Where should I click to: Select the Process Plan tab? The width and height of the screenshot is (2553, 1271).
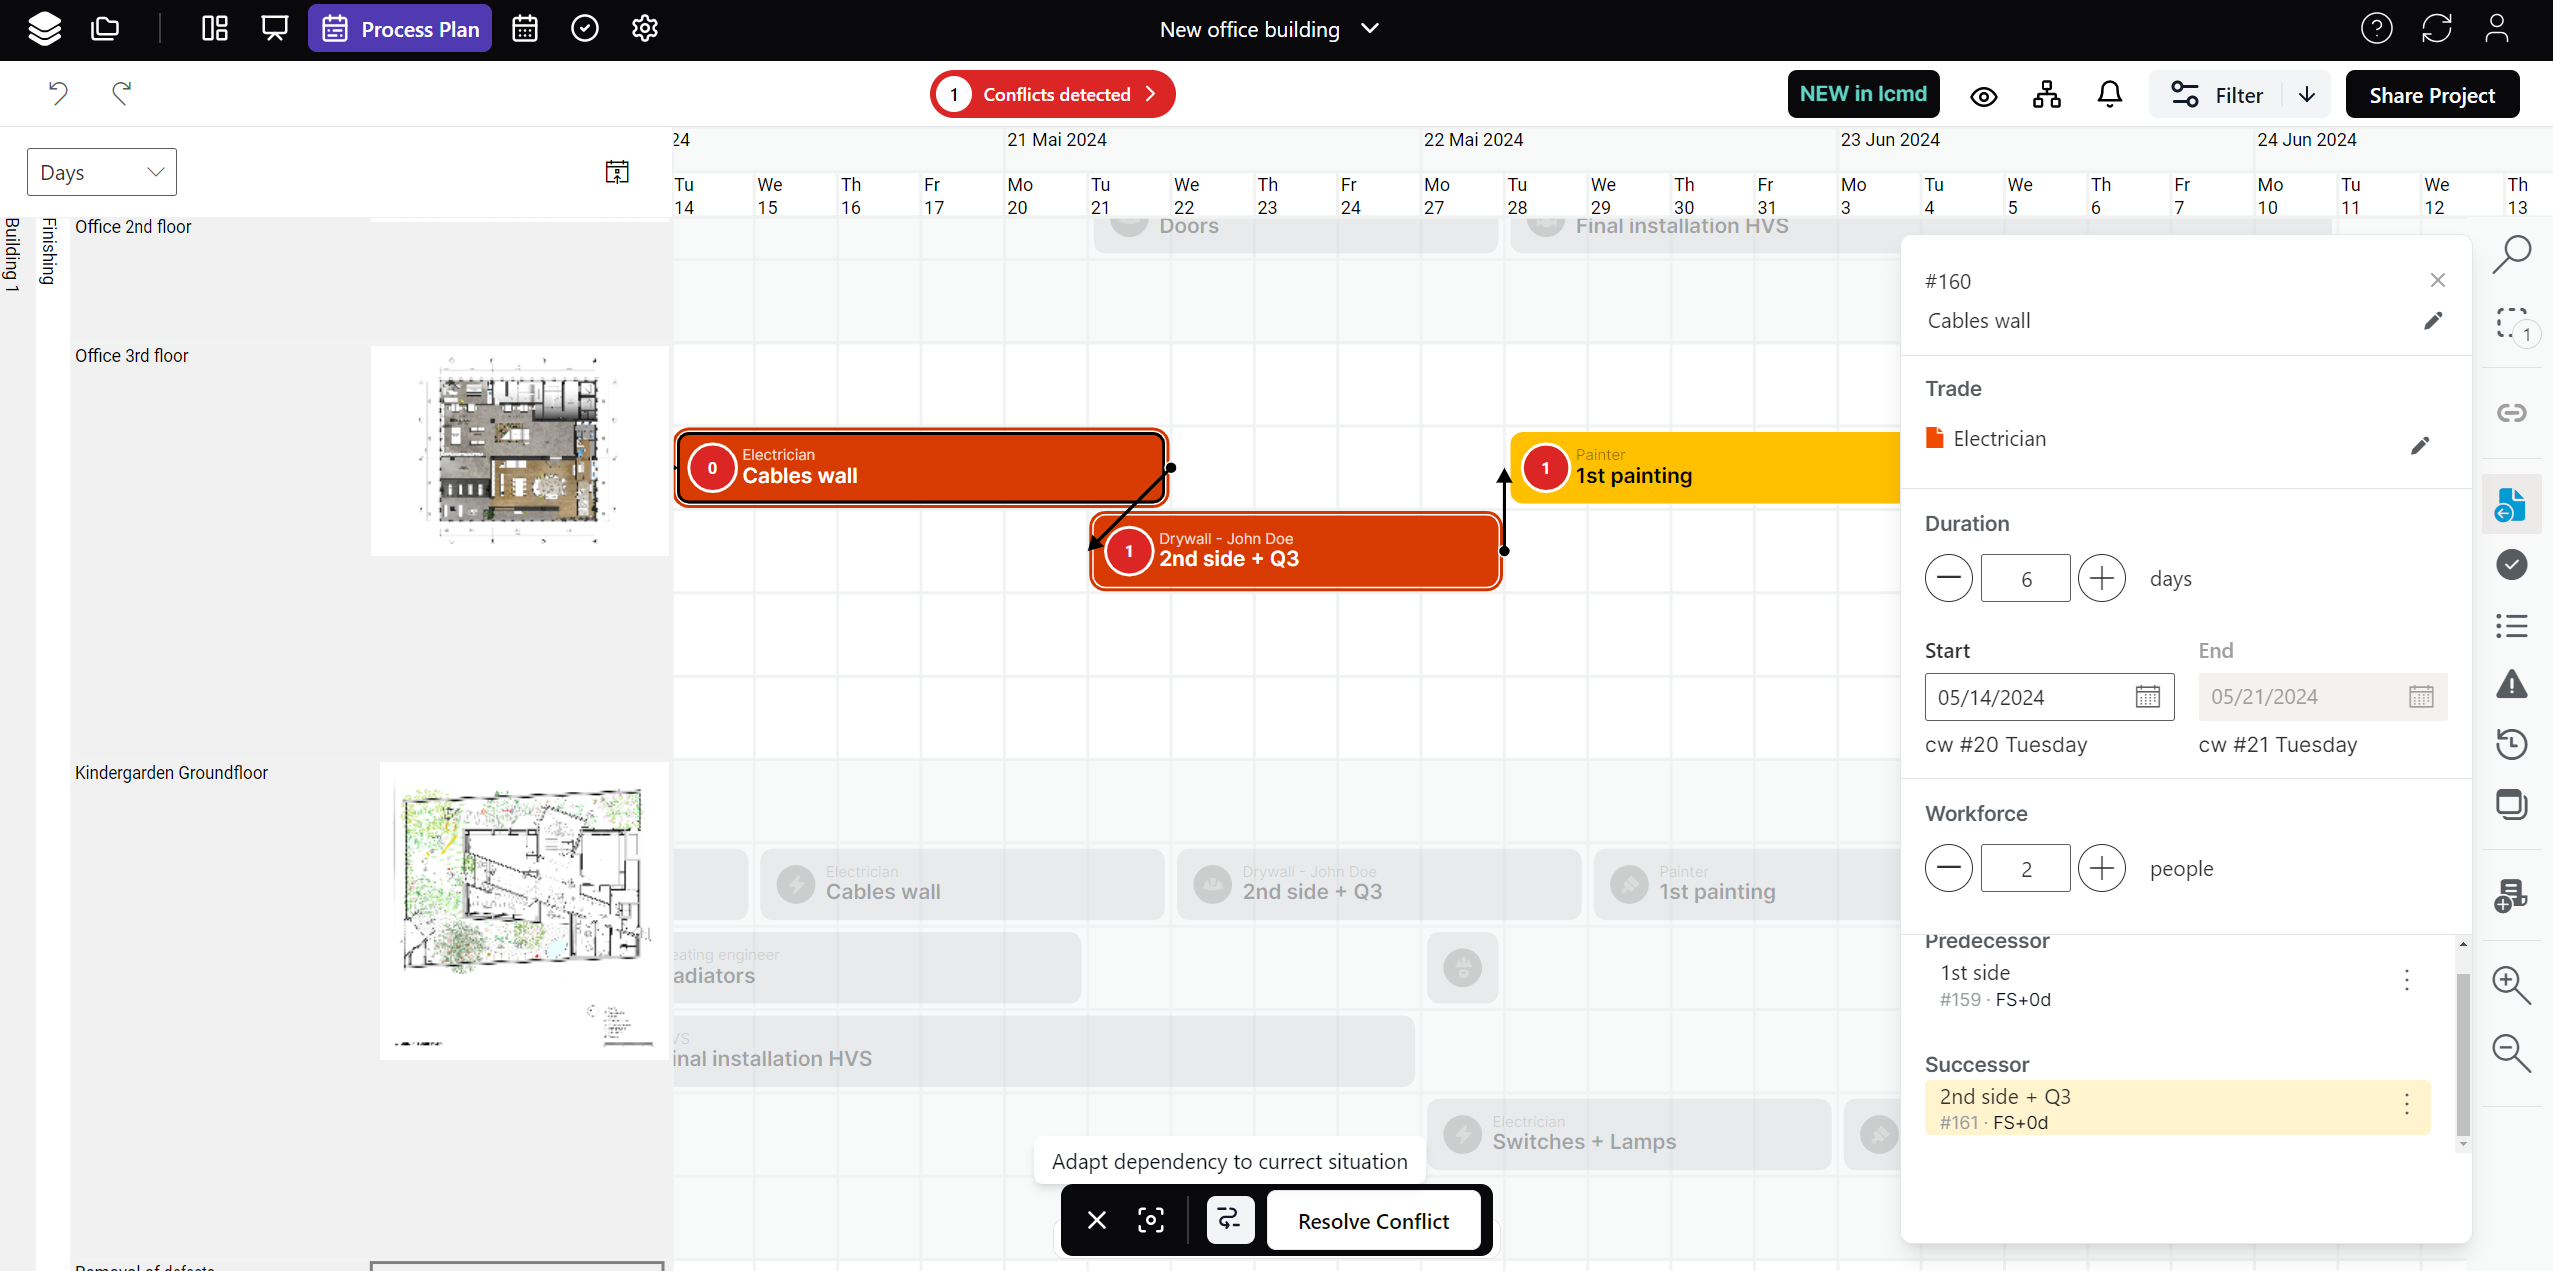click(400, 29)
